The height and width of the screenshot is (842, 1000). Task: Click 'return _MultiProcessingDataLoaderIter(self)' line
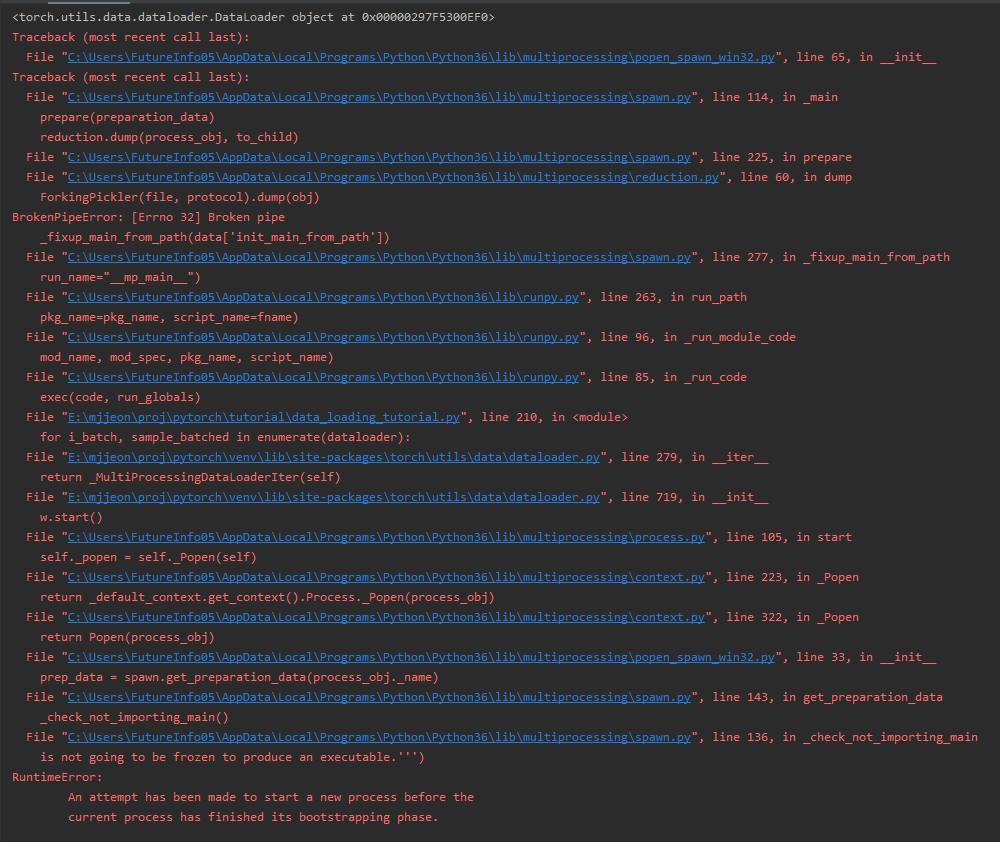pos(190,477)
